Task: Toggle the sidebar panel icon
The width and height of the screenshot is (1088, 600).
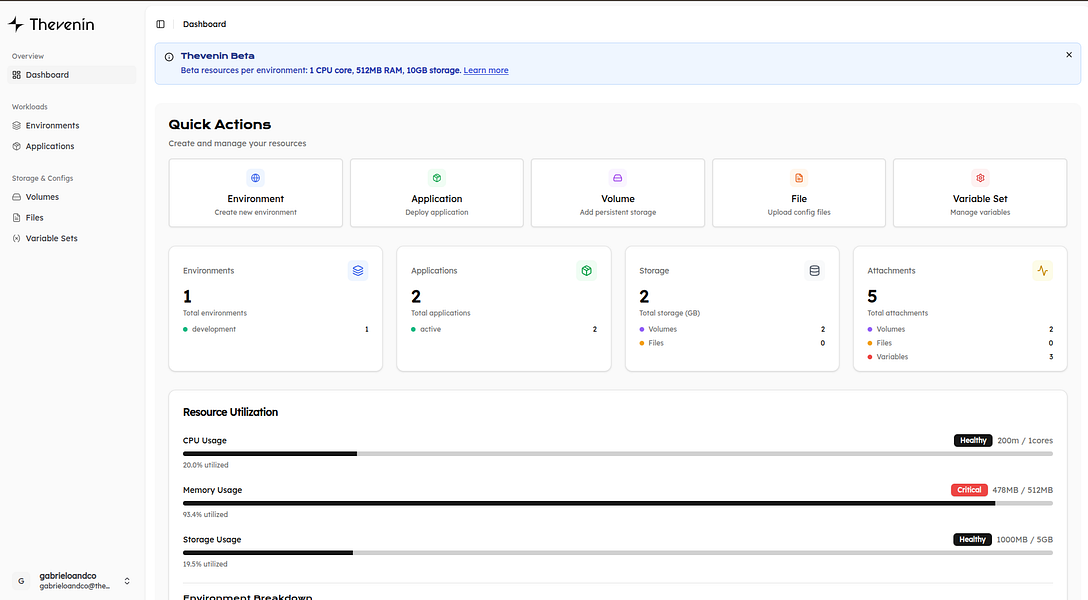Action: (x=160, y=24)
